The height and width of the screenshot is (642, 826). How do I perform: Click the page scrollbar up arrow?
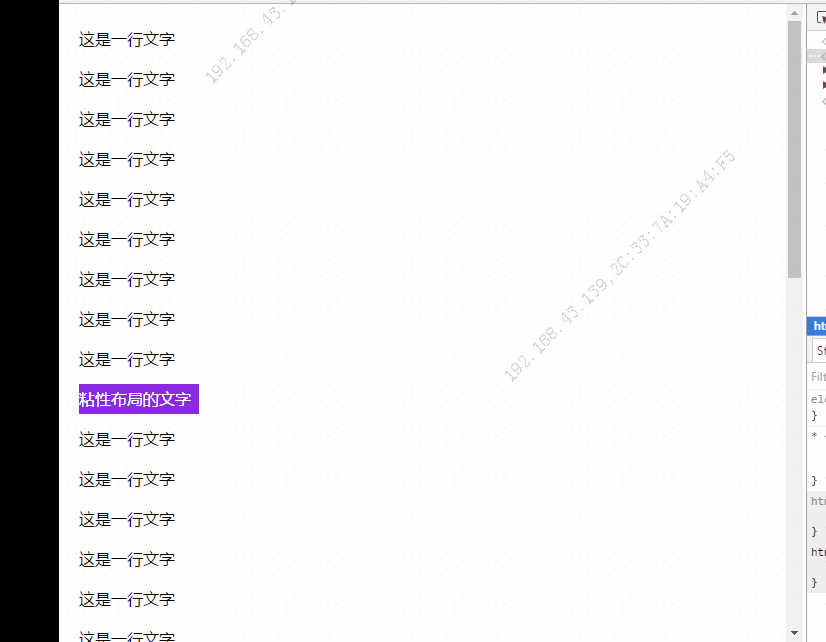click(x=794, y=13)
